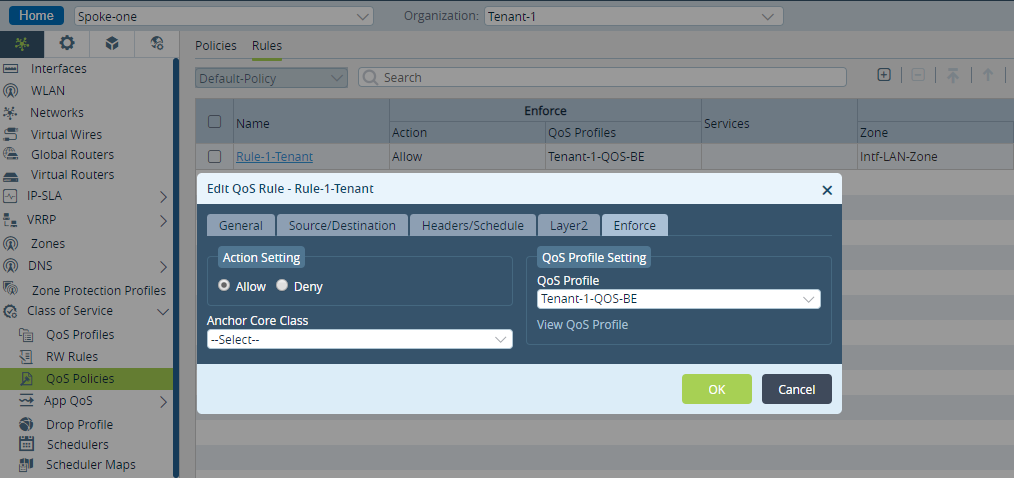
Task: Click the green OK button
Action: tap(717, 389)
